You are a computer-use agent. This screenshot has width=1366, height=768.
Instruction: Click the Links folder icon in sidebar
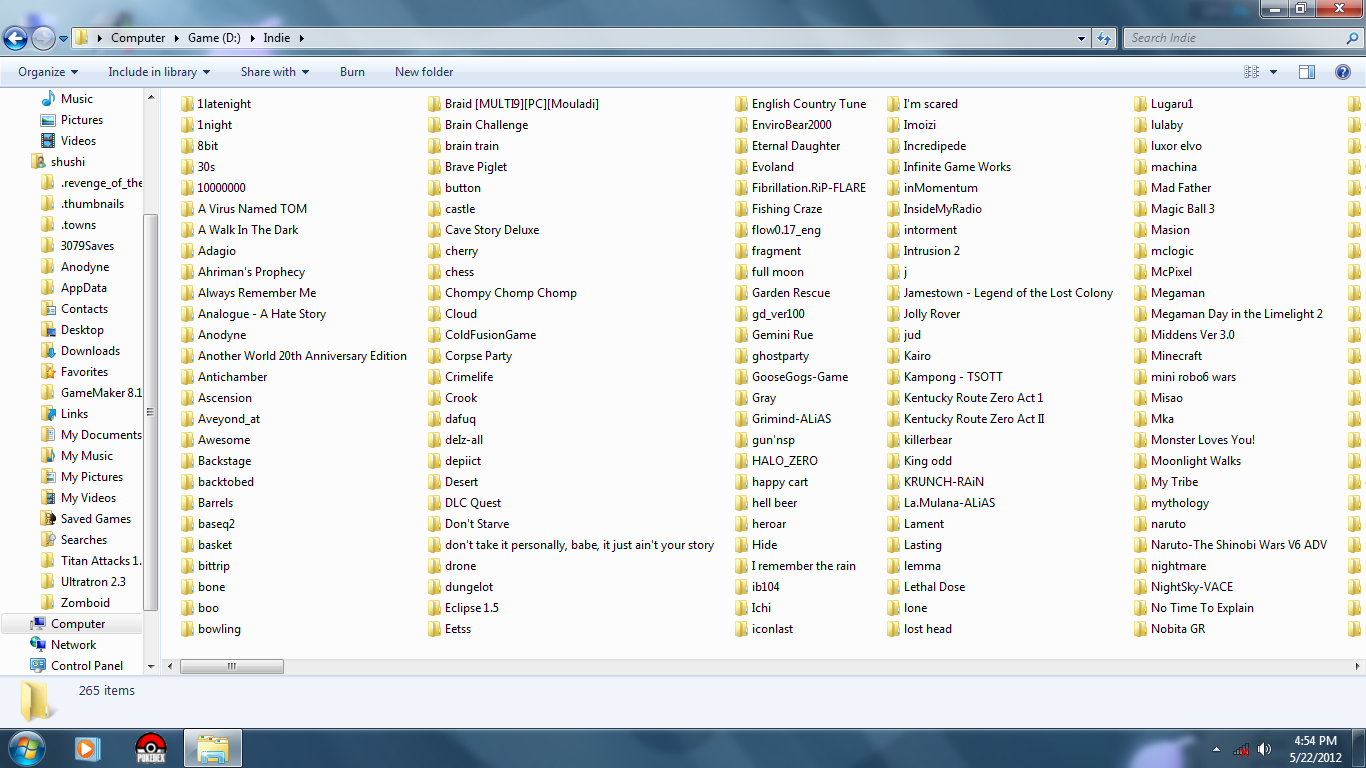(x=47, y=414)
